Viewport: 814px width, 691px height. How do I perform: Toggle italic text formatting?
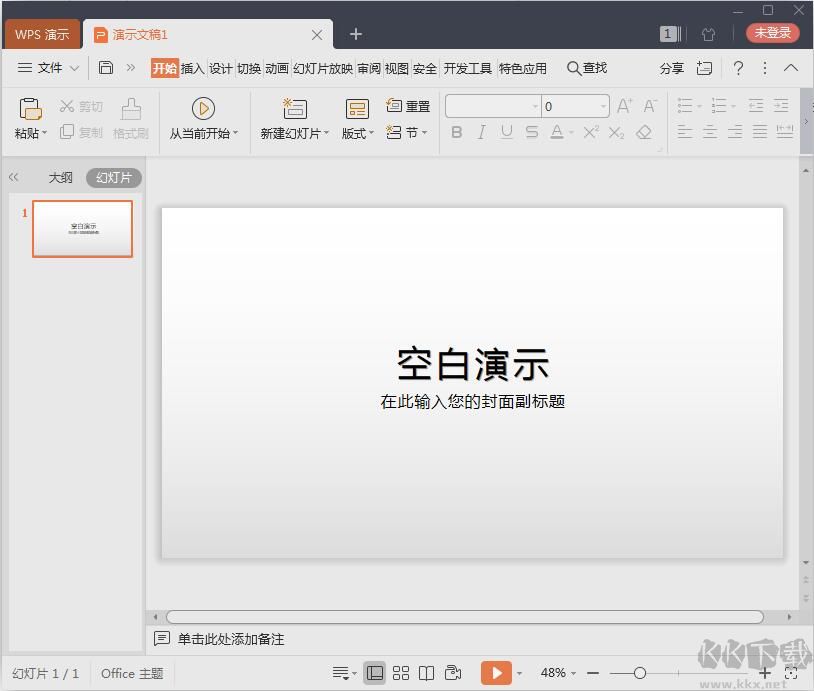pyautogui.click(x=482, y=131)
